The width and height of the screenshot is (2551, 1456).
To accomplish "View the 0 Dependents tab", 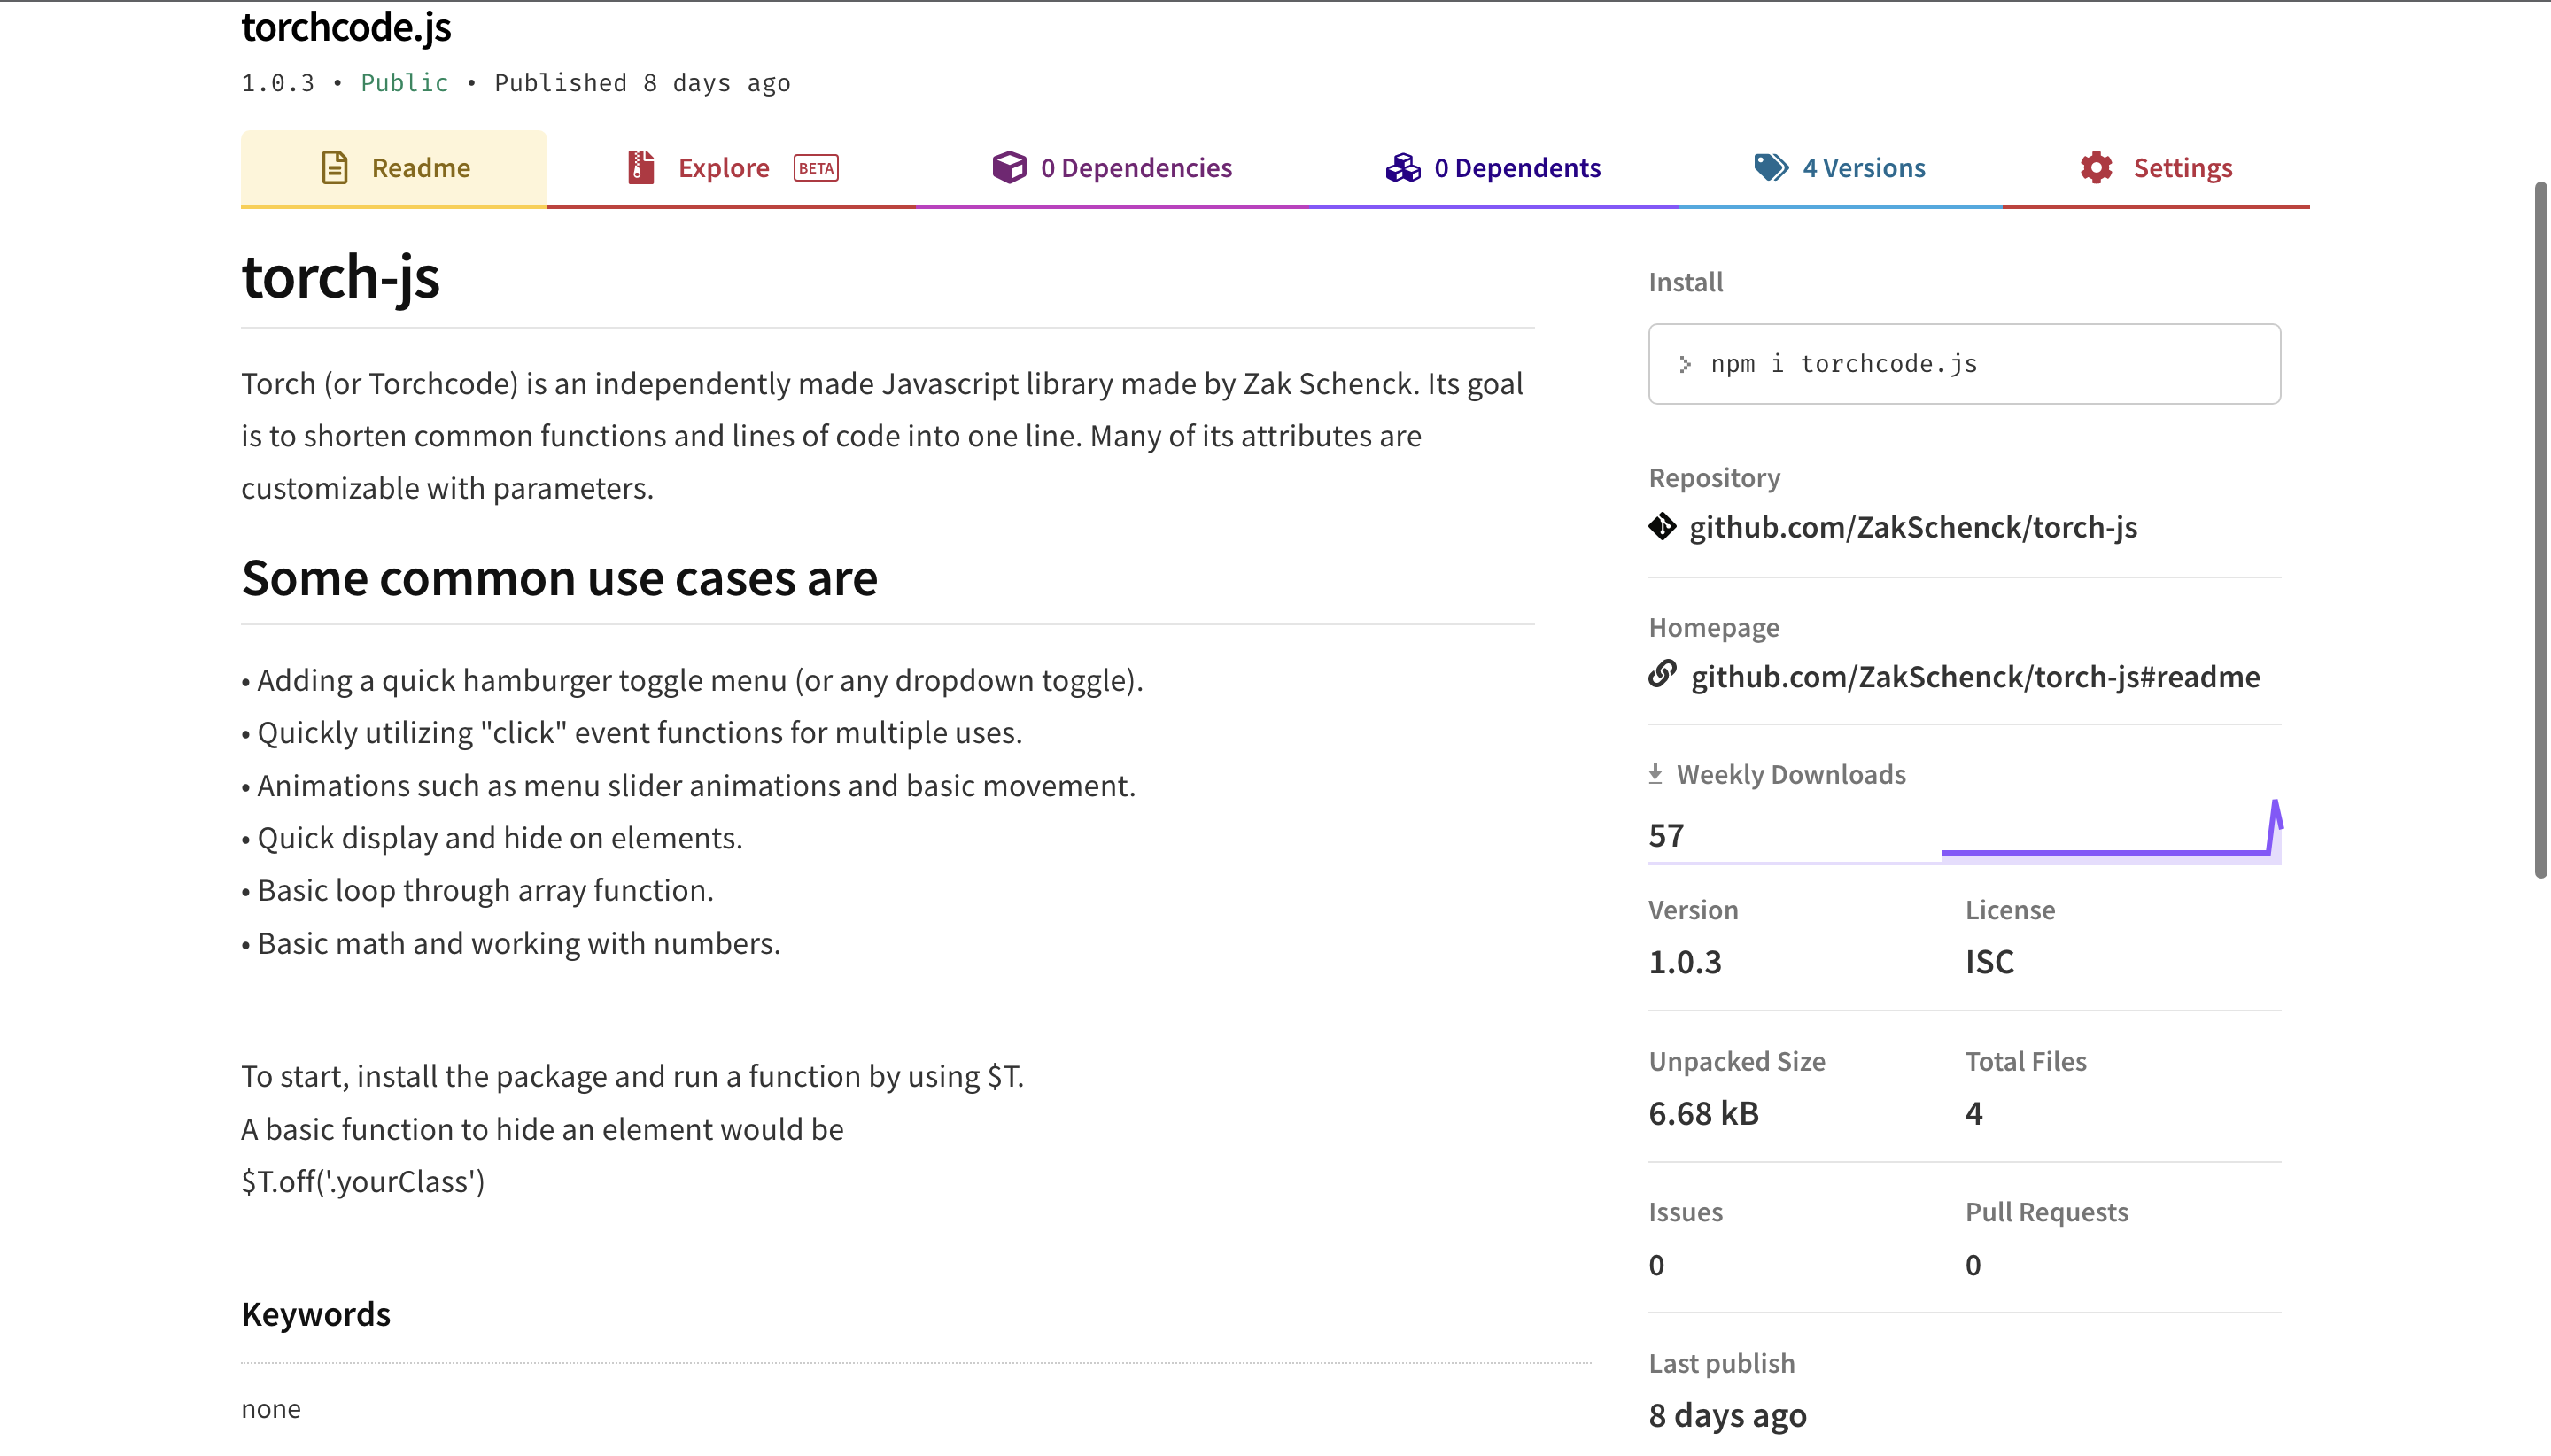I will tap(1494, 168).
